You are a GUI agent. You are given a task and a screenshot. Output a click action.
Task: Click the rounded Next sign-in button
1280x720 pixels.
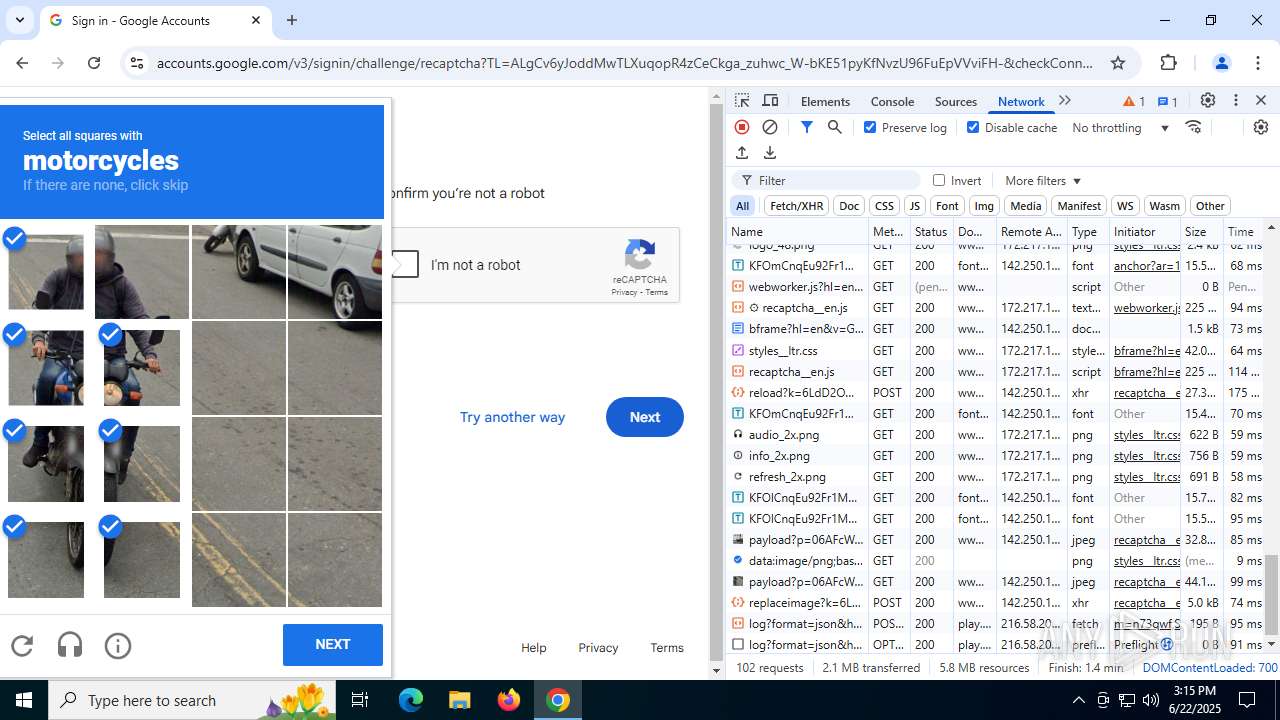pyautogui.click(x=645, y=417)
